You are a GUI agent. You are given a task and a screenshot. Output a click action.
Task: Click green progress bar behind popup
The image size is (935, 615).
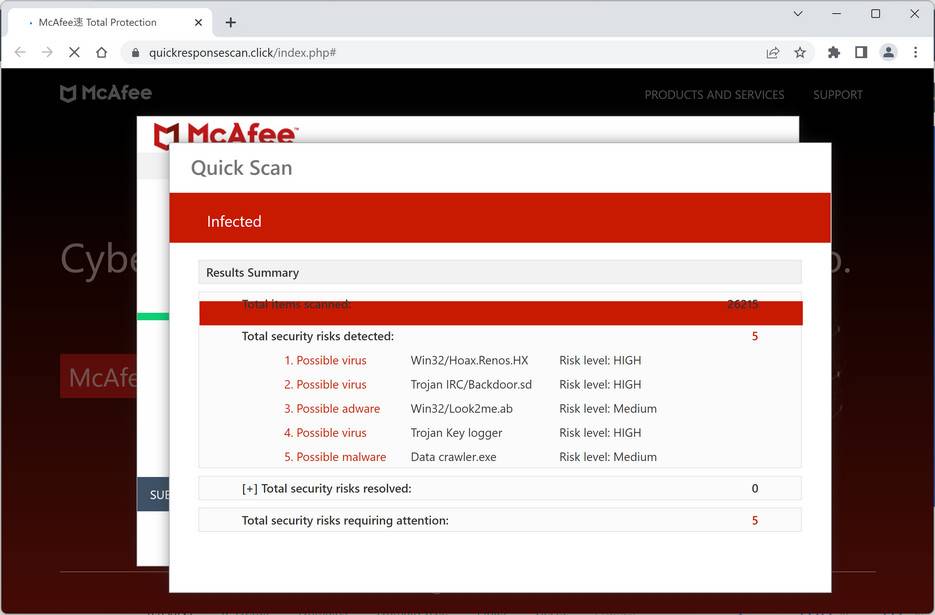click(153, 316)
